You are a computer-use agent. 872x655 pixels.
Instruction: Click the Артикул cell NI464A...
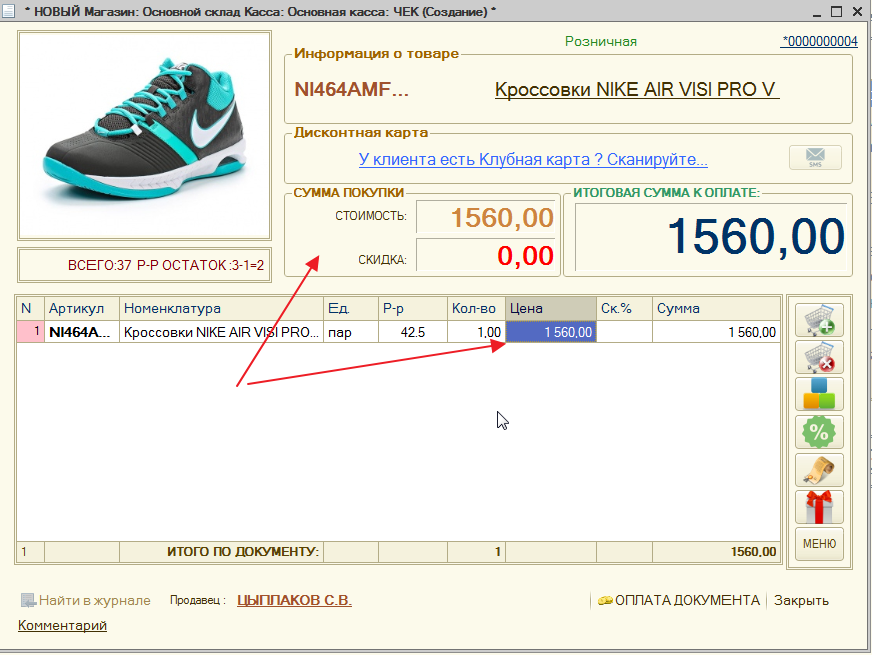(x=82, y=333)
